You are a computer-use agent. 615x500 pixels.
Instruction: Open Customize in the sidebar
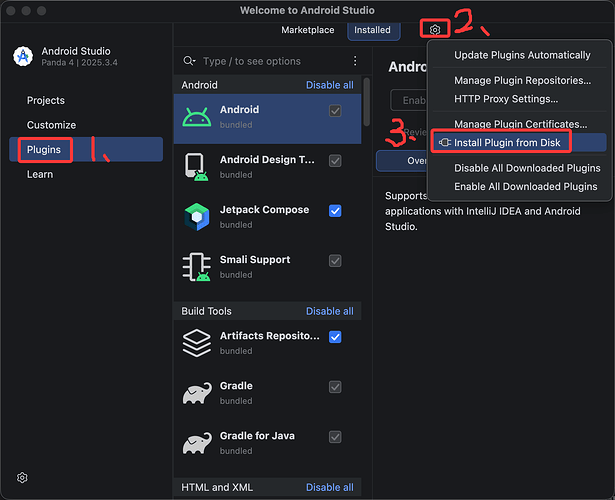86,125
